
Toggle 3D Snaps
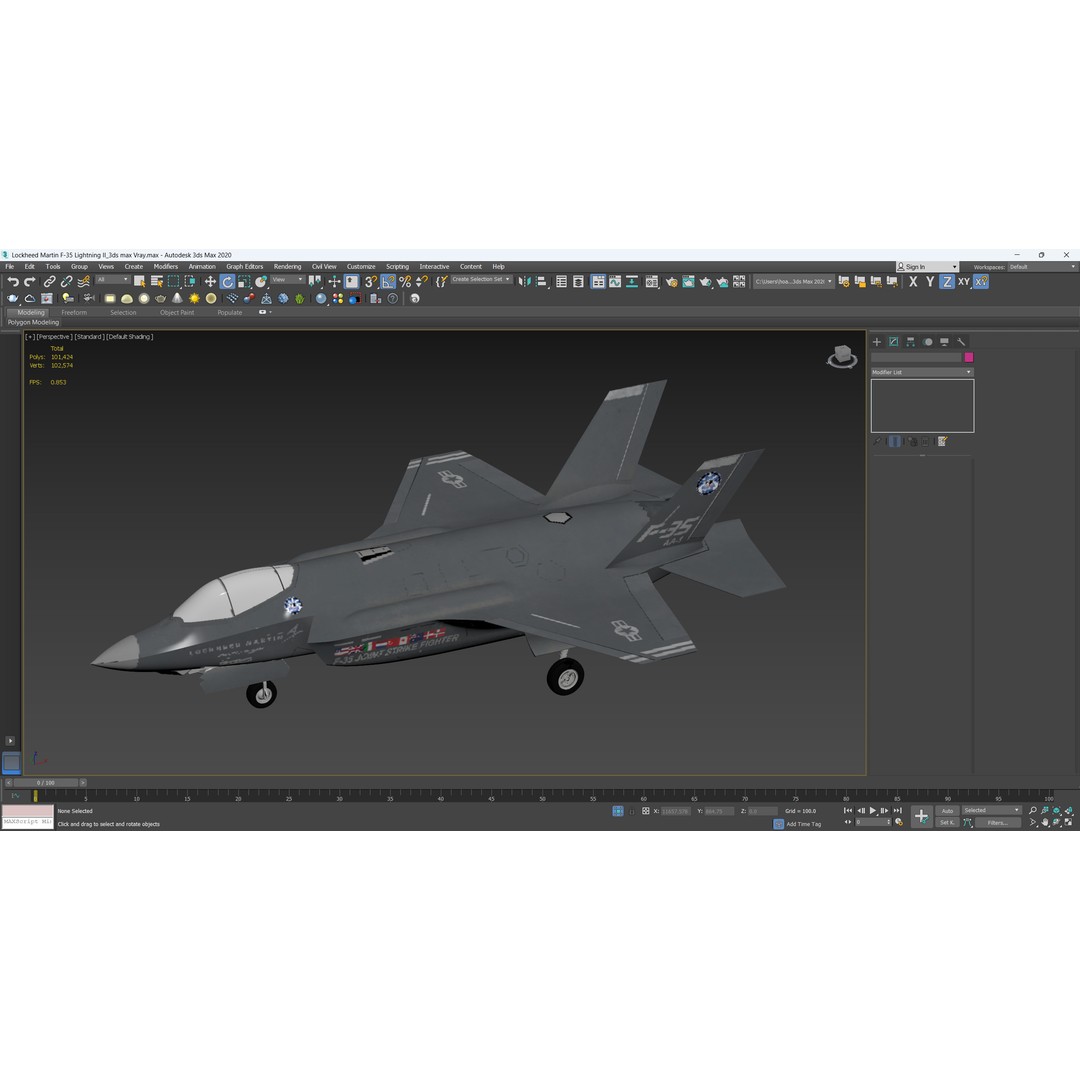point(371,282)
